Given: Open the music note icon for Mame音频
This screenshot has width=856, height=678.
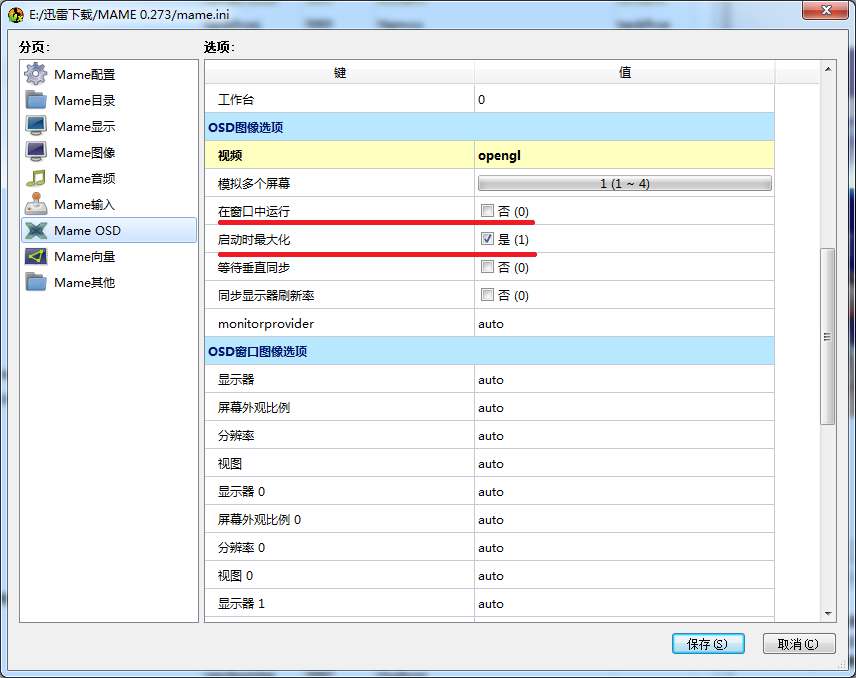Looking at the screenshot, I should click(36, 178).
